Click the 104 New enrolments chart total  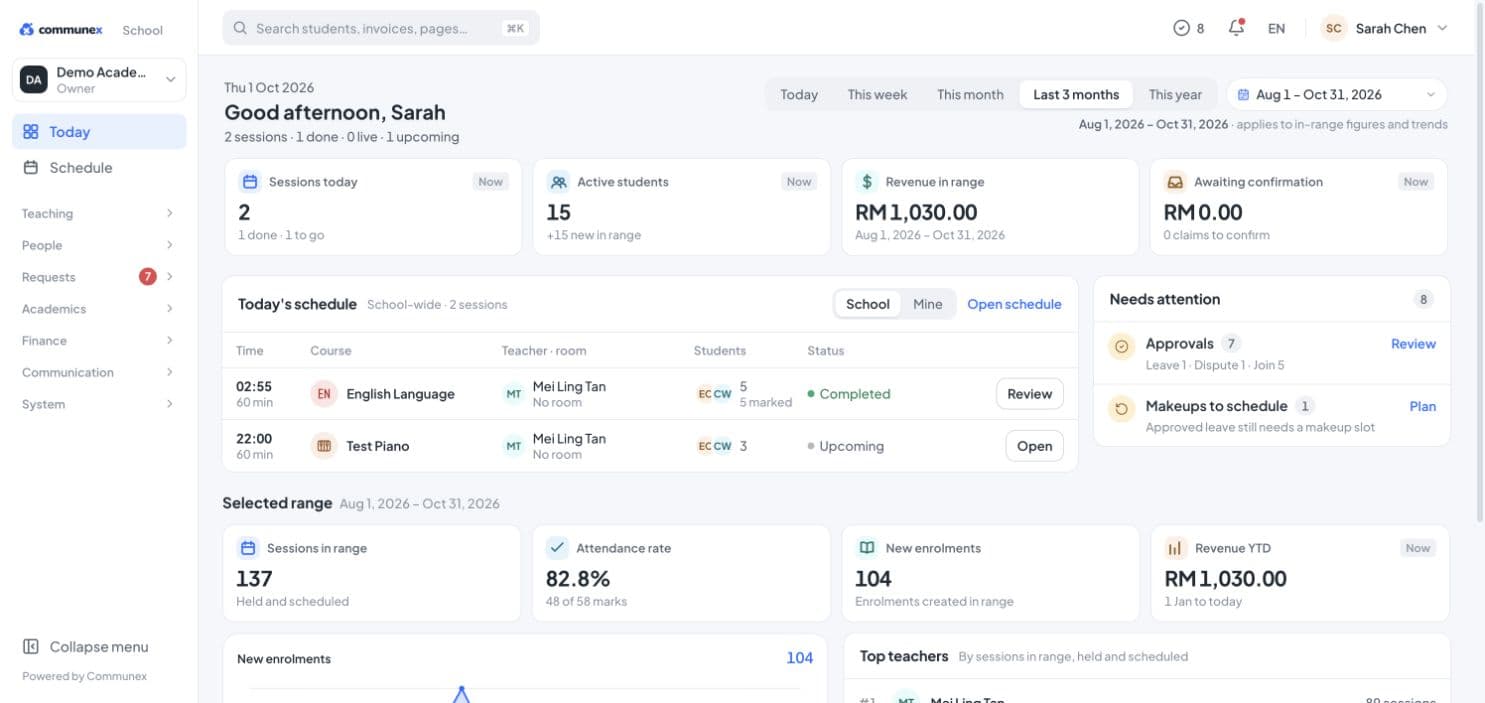[799, 658]
